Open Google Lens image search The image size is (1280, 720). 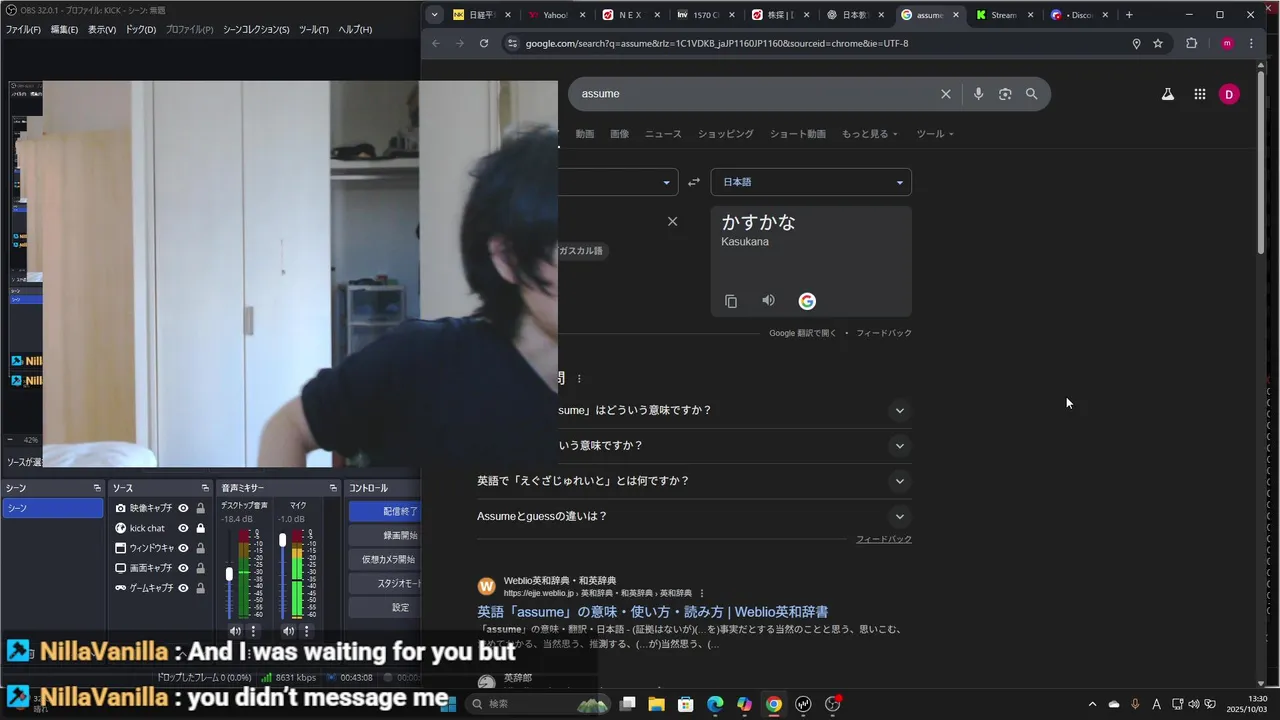(x=1005, y=94)
